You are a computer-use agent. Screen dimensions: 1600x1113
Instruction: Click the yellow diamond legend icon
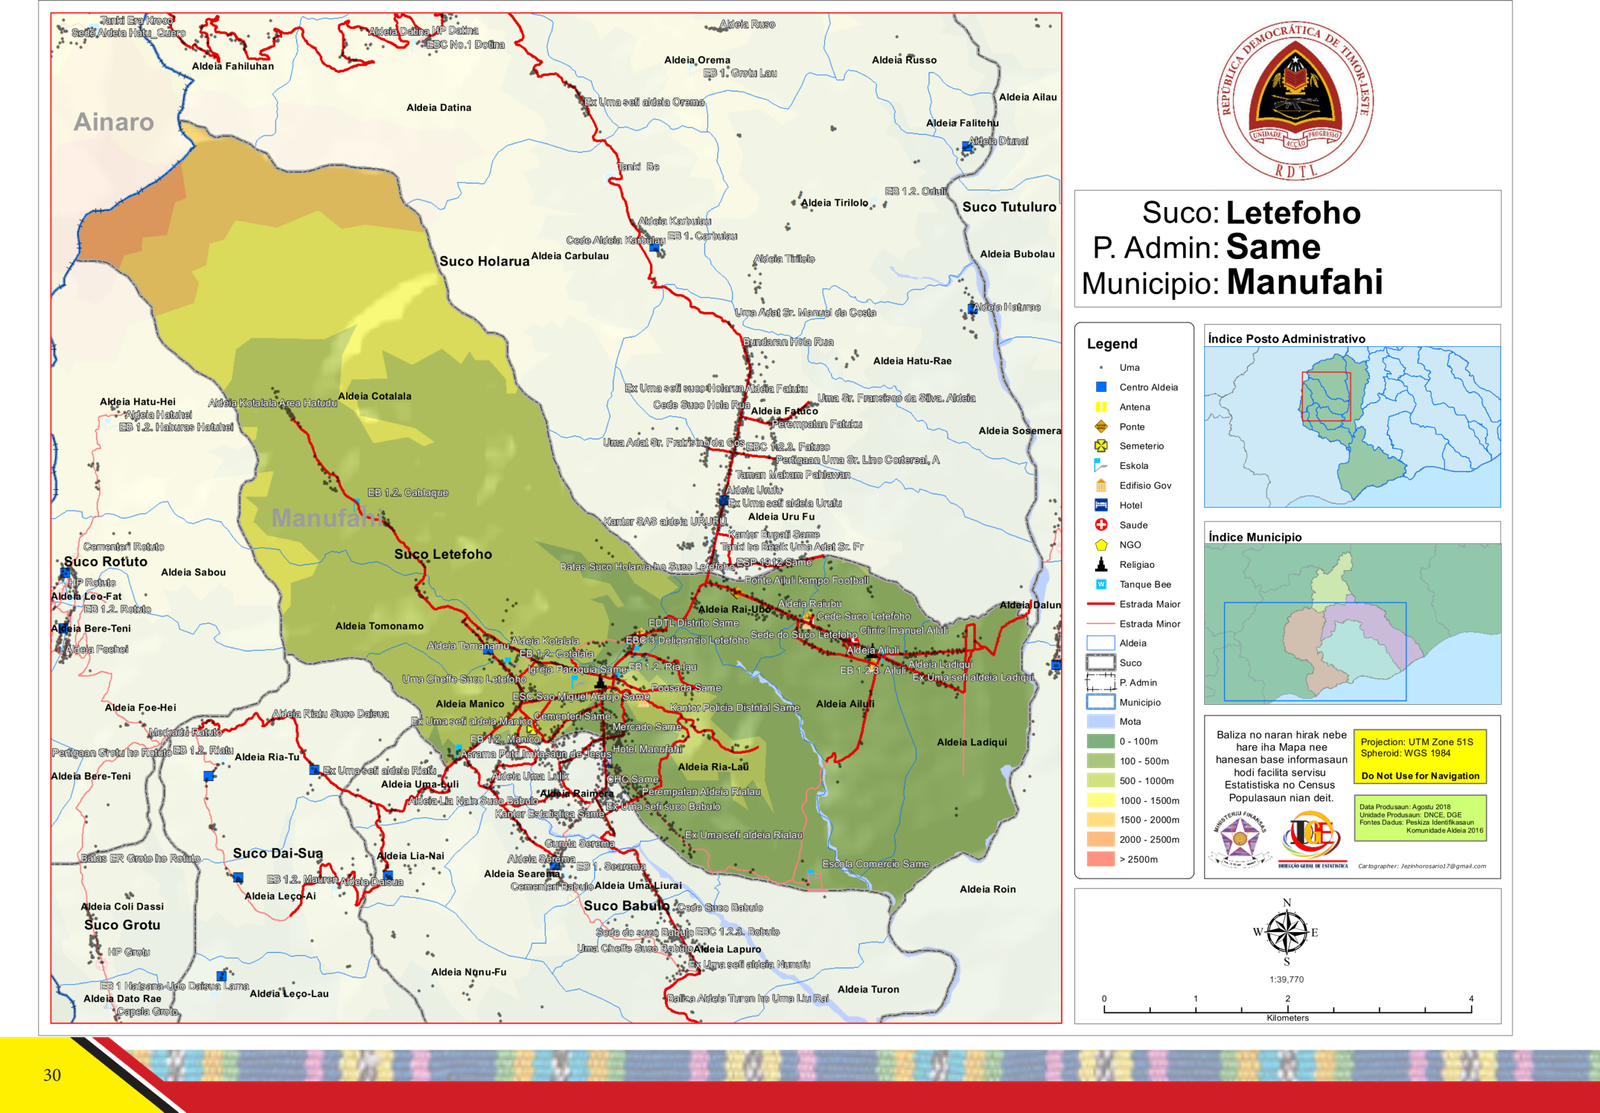tap(1101, 426)
